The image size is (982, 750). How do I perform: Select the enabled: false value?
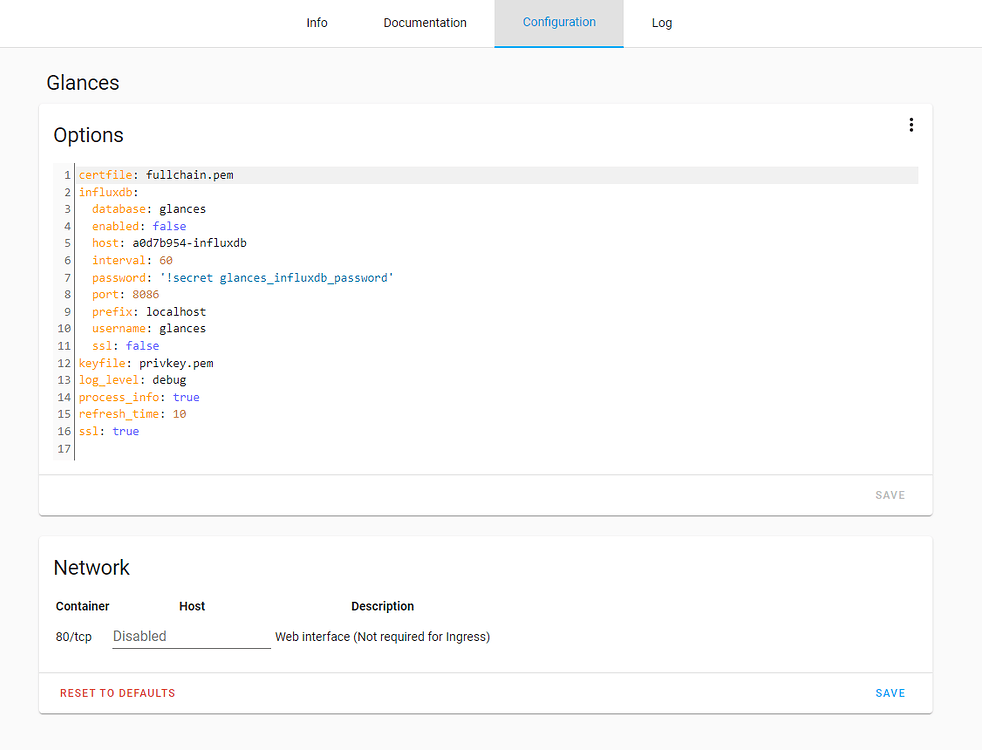click(169, 225)
